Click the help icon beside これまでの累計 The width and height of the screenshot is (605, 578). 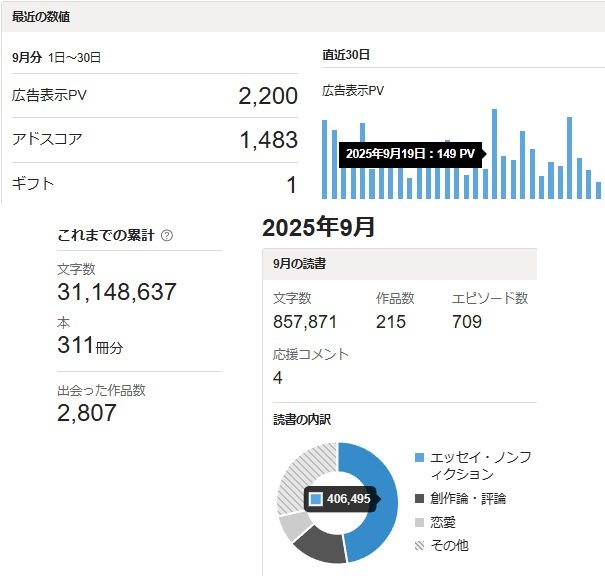point(167,235)
